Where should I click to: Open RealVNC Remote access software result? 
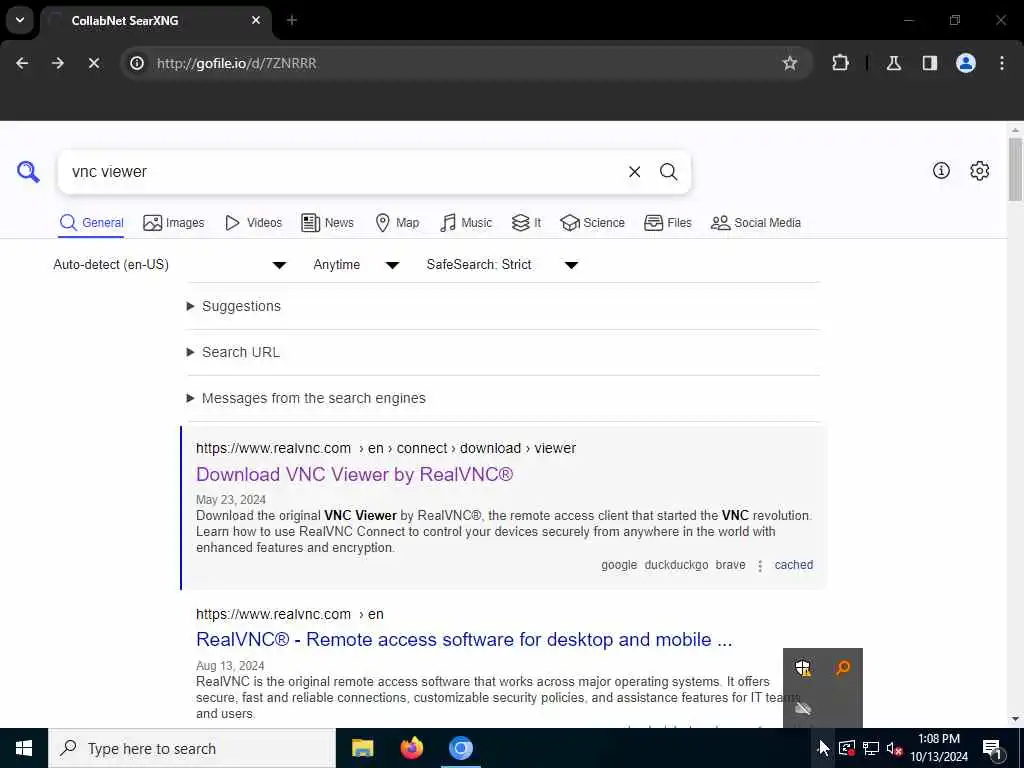pyautogui.click(x=464, y=639)
